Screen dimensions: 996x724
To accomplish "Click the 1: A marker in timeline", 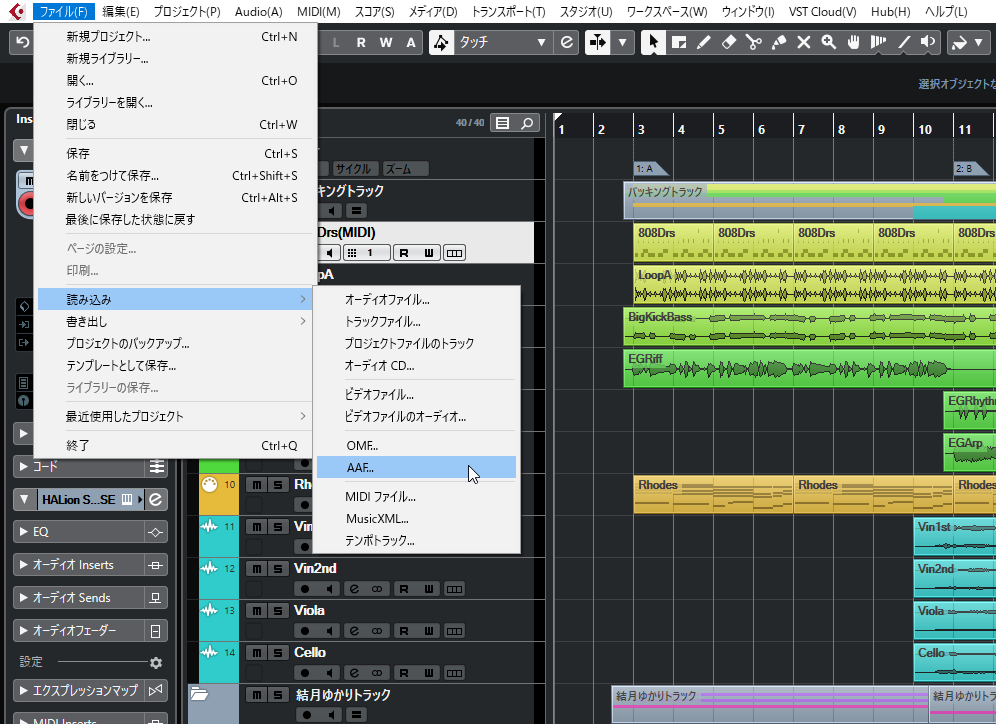I will [x=651, y=168].
